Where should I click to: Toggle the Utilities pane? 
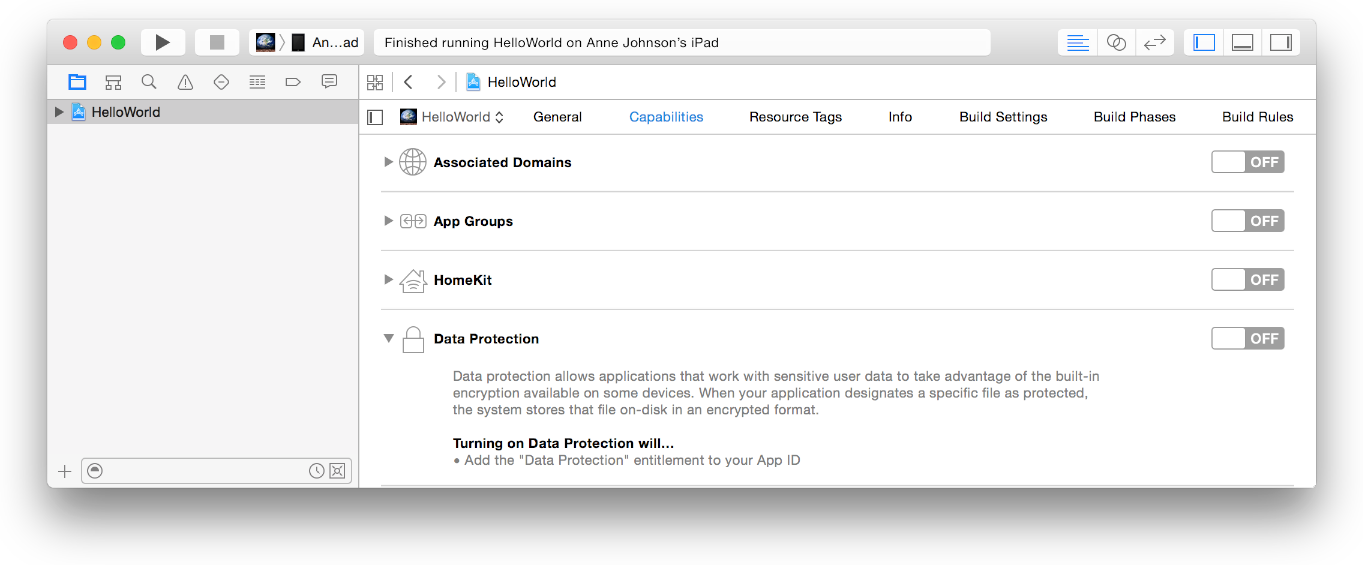pos(1280,42)
